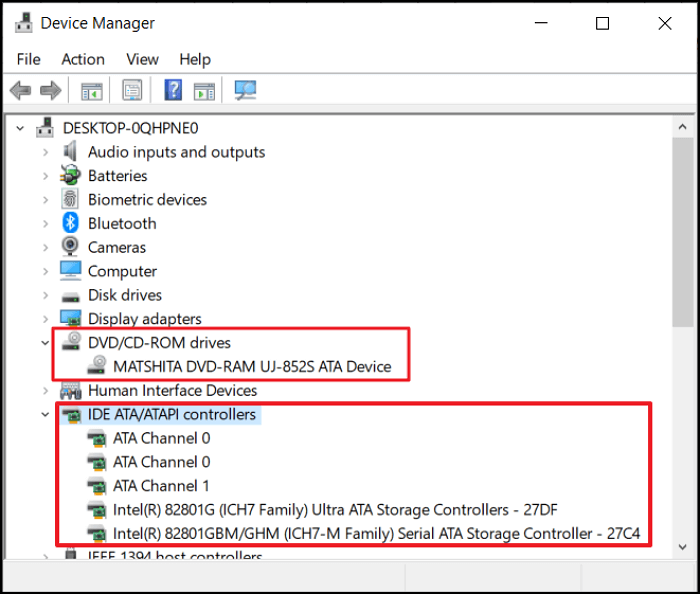Viewport: 700px width, 594px height.
Task: Expand the Biometric devices category
Action: (46, 200)
